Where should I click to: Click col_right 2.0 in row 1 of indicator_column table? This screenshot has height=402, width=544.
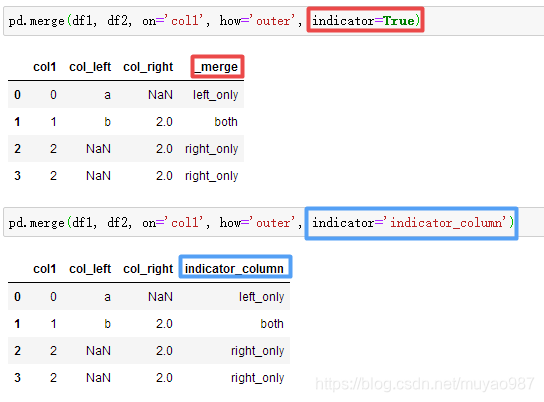click(x=164, y=324)
